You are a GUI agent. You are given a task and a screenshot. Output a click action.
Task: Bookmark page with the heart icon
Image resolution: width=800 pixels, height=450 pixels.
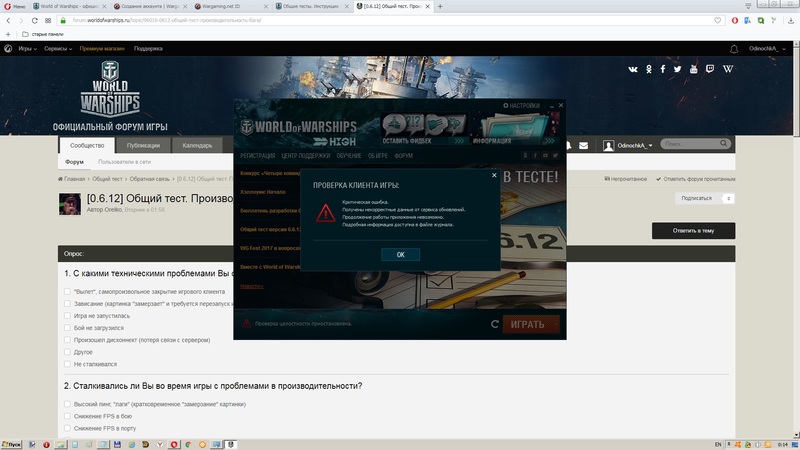717,20
